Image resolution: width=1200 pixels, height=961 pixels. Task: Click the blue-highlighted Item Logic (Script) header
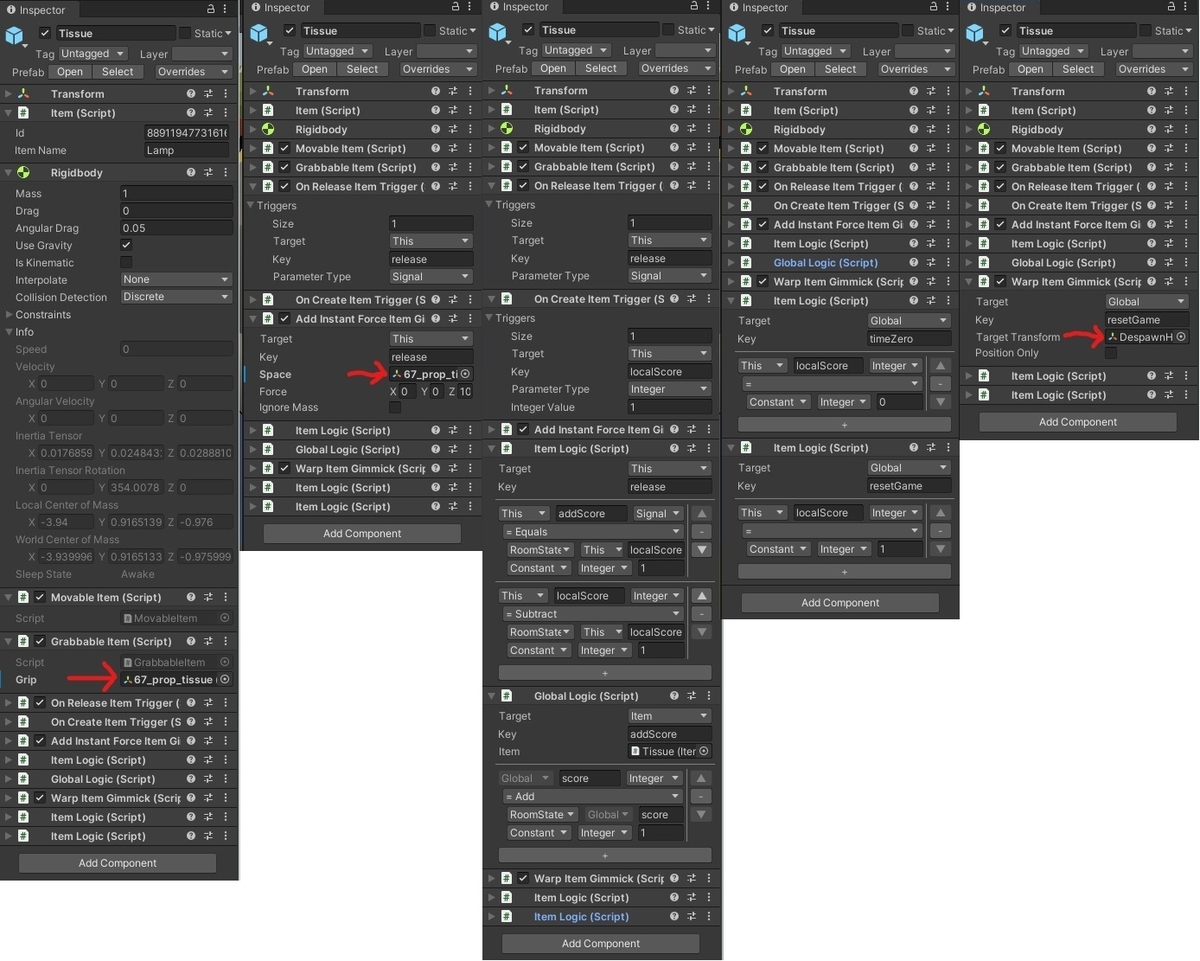pyautogui.click(x=581, y=917)
